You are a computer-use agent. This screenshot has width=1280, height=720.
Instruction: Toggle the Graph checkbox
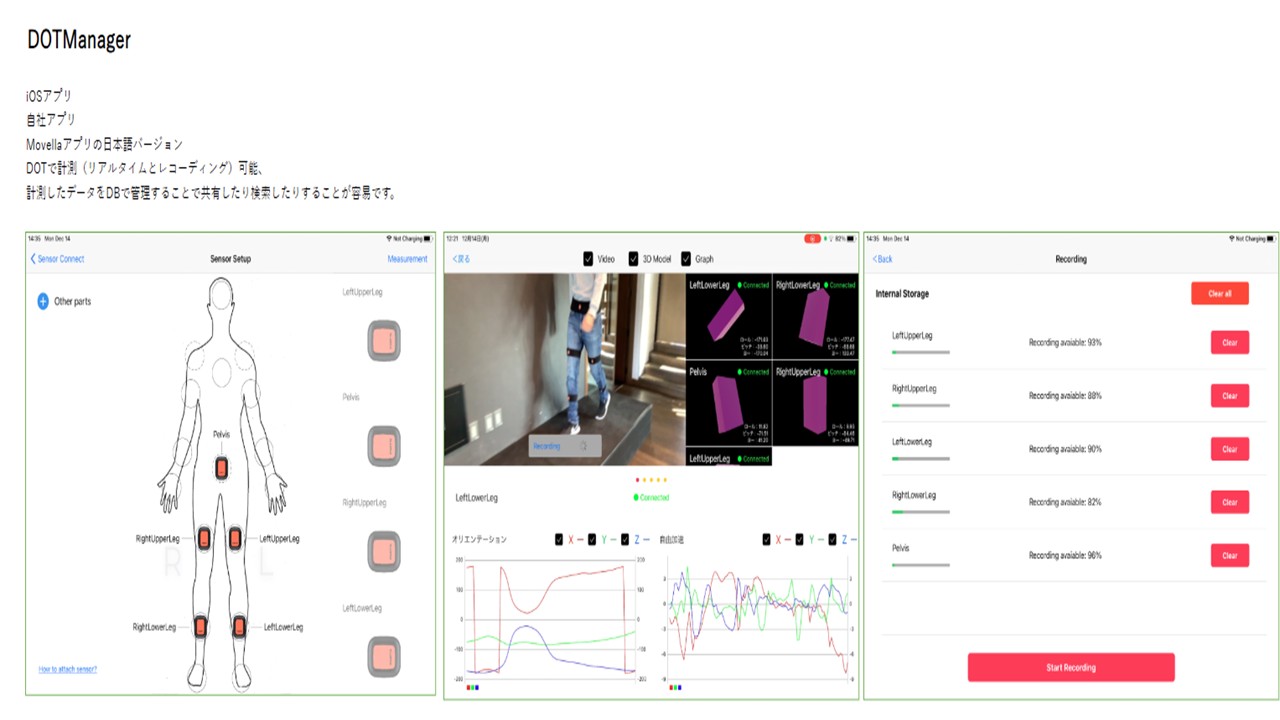685,259
